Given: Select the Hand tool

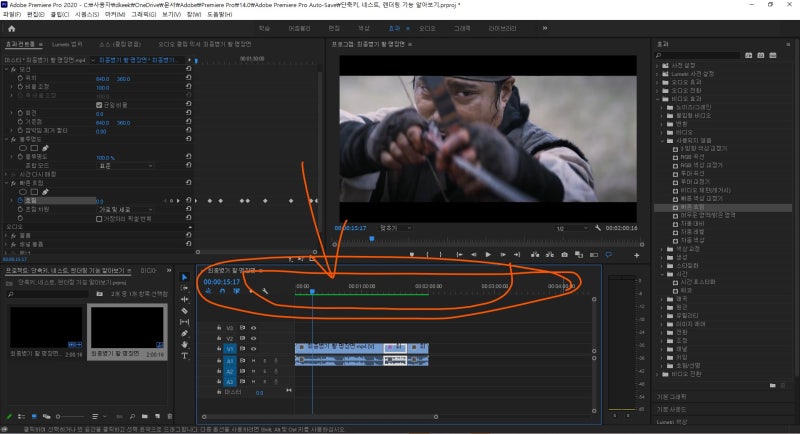Looking at the screenshot, I should tap(185, 345).
